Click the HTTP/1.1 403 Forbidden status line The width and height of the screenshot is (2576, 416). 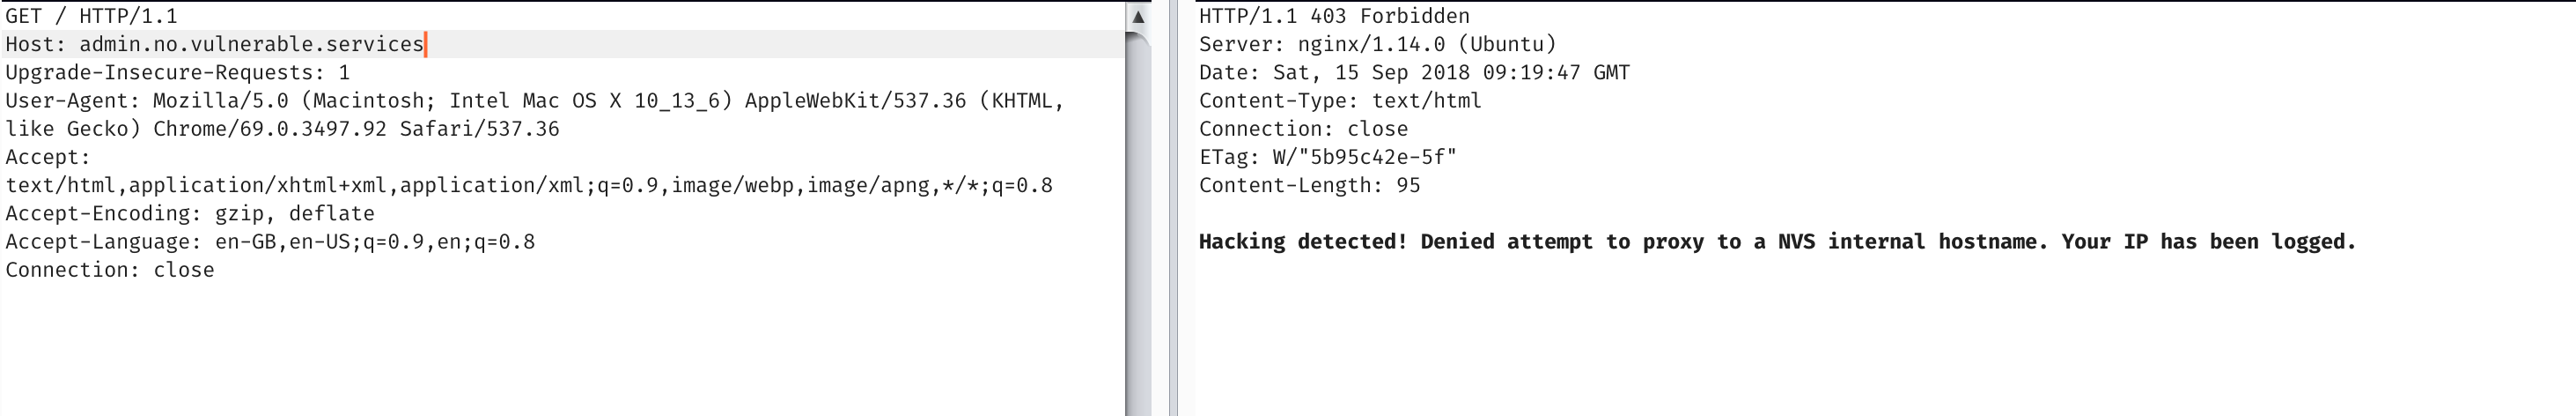(1334, 16)
